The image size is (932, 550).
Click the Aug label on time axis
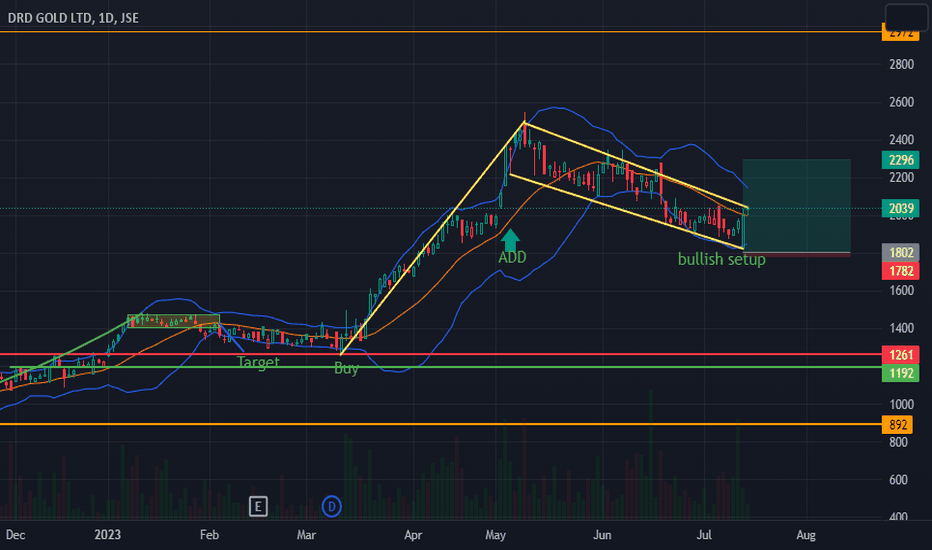[806, 535]
